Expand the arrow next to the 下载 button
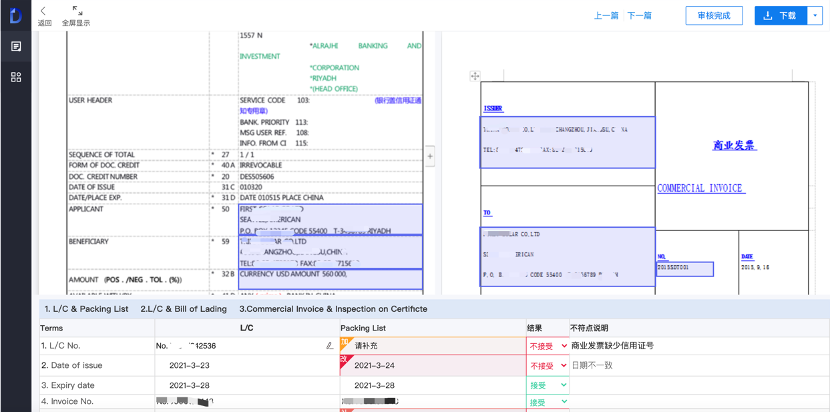The image size is (830, 412). click(814, 16)
